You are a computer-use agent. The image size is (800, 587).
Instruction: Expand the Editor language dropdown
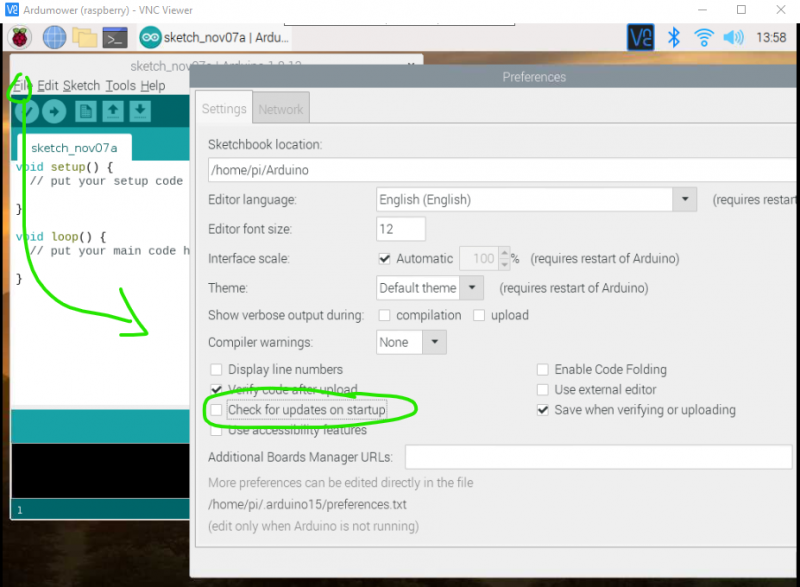[x=685, y=199]
